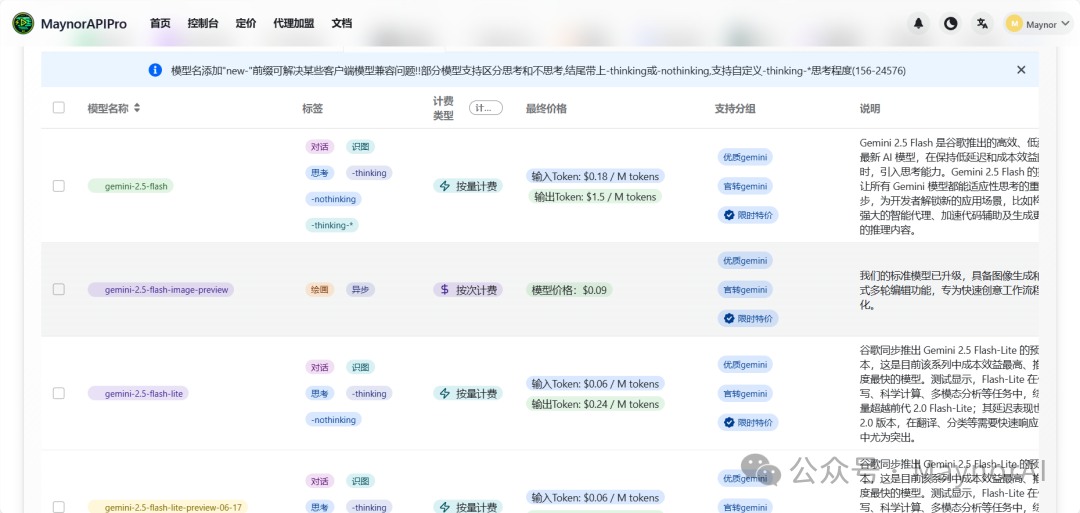Image resolution: width=1080 pixels, height=513 pixels.
Task: Click 识图 tag in gemini-2.5-flash row
Action: point(360,147)
